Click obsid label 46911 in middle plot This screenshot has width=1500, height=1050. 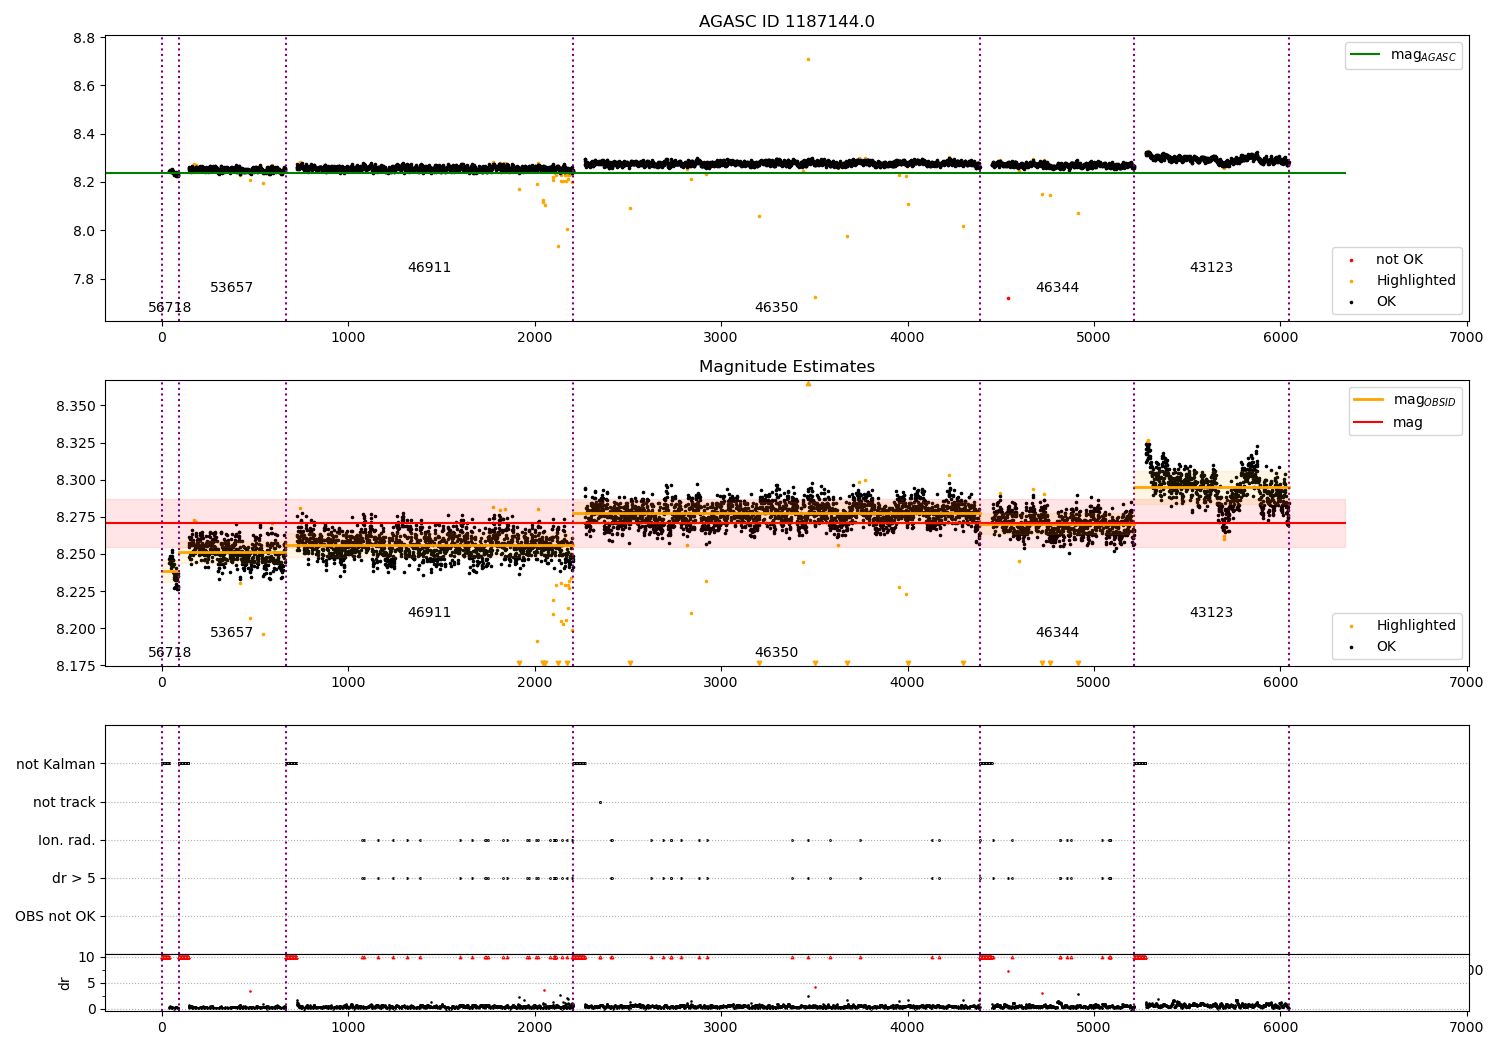click(x=429, y=613)
